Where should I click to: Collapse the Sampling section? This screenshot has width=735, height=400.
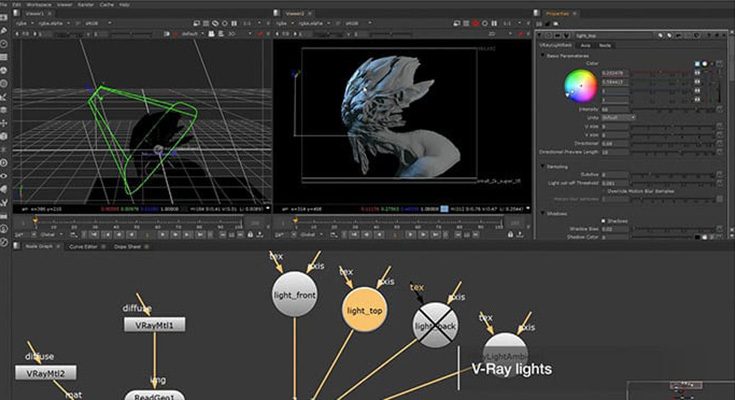[542, 166]
